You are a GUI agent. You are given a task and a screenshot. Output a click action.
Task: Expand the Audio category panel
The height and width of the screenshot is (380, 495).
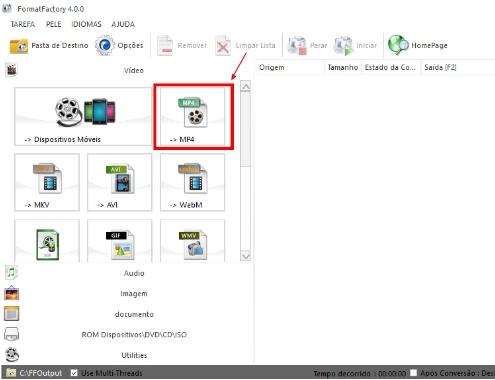point(134,273)
